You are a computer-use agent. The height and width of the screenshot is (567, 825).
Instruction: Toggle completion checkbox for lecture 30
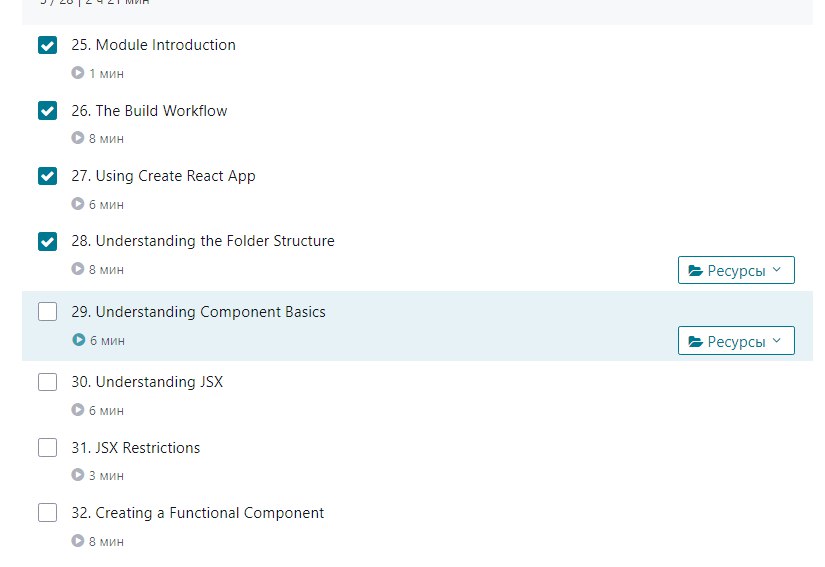[x=47, y=382]
